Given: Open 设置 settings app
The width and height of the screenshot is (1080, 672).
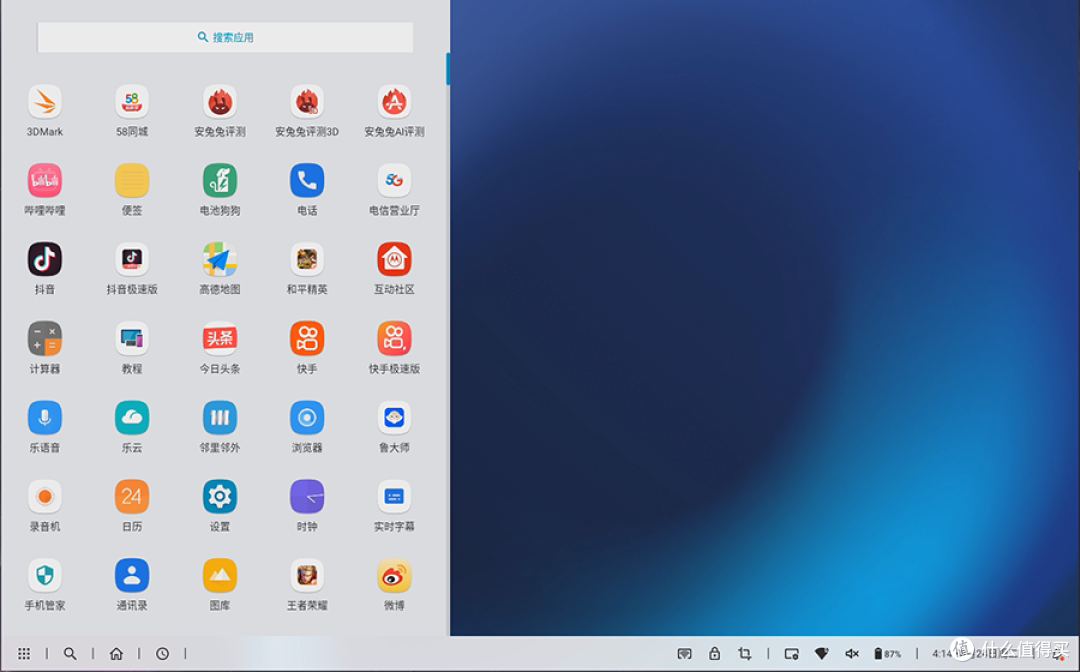Looking at the screenshot, I should coord(220,497).
